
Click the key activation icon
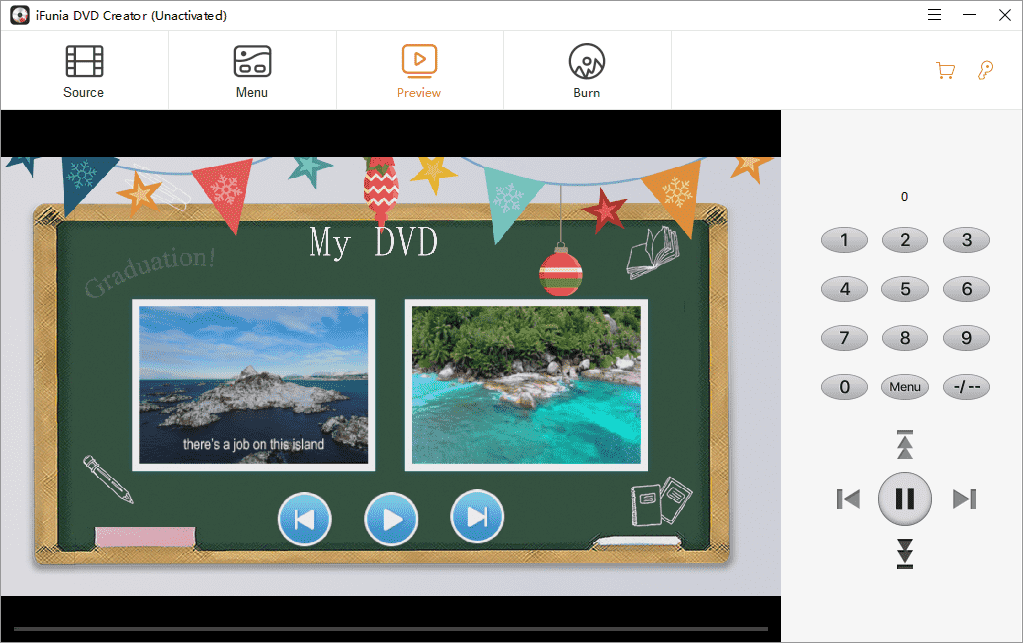pos(985,70)
